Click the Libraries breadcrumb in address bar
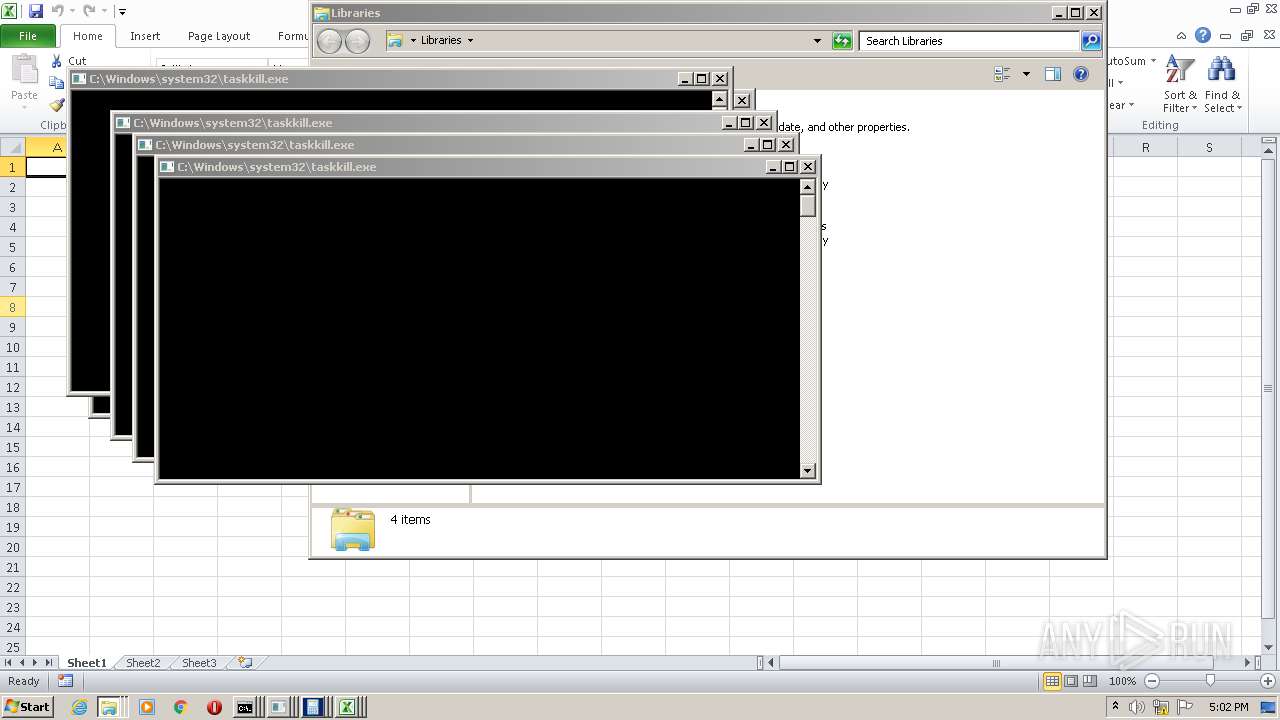The height and width of the screenshot is (720, 1280). tap(441, 41)
